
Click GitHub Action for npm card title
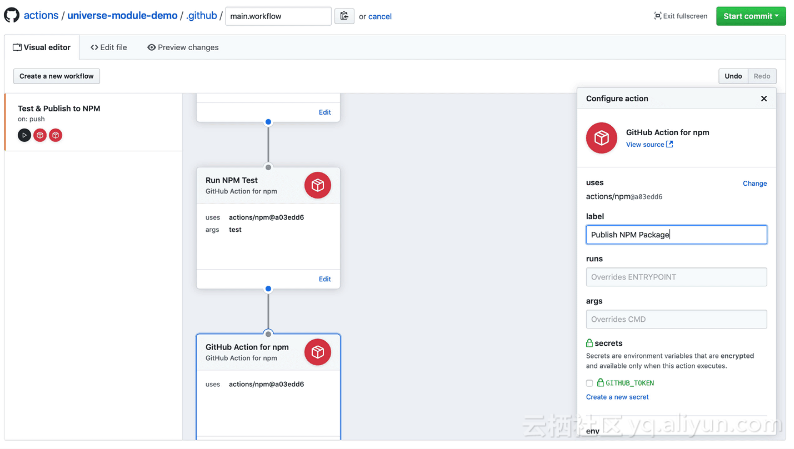pyautogui.click(x=247, y=347)
